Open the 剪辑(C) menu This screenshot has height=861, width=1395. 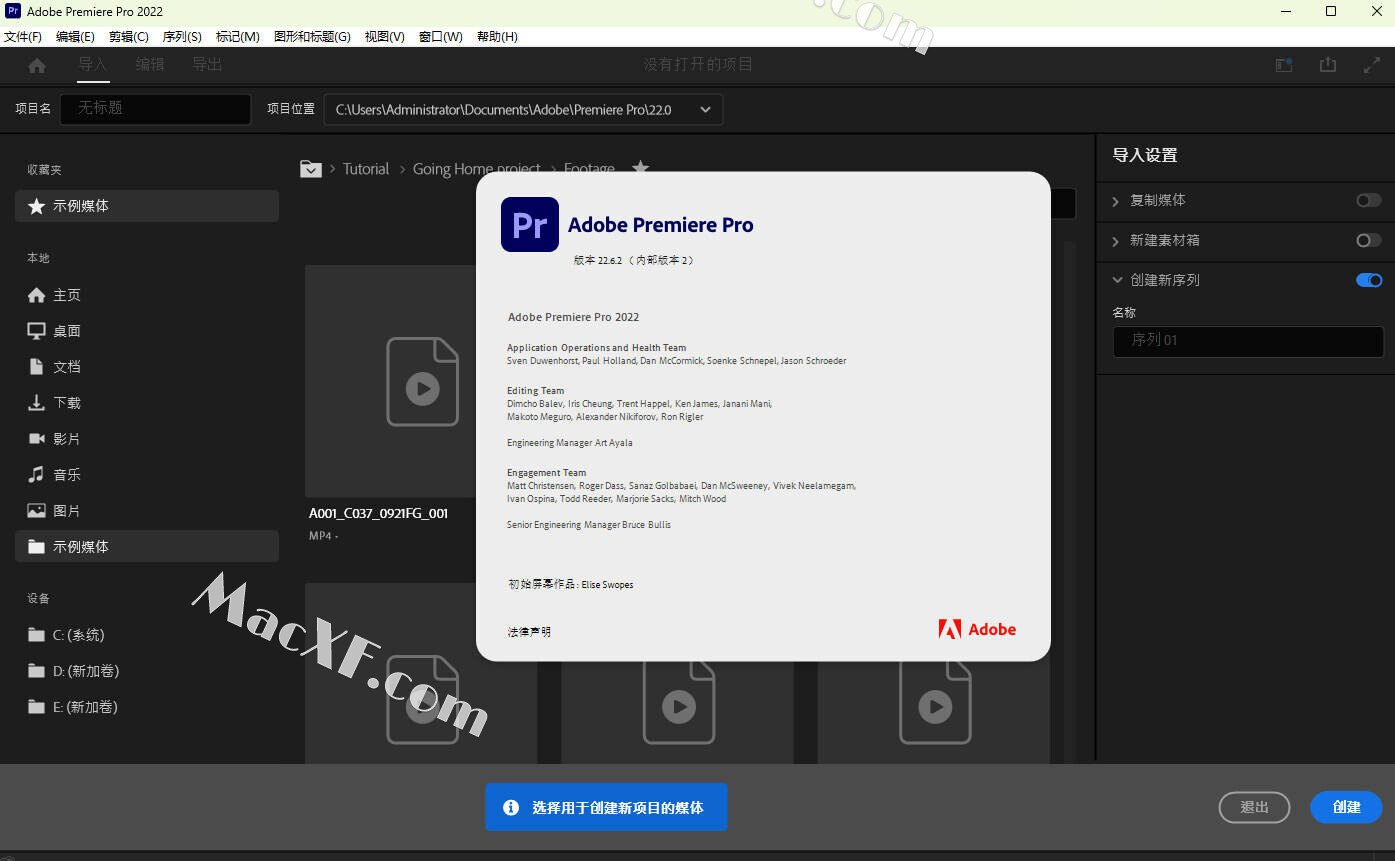(129, 37)
